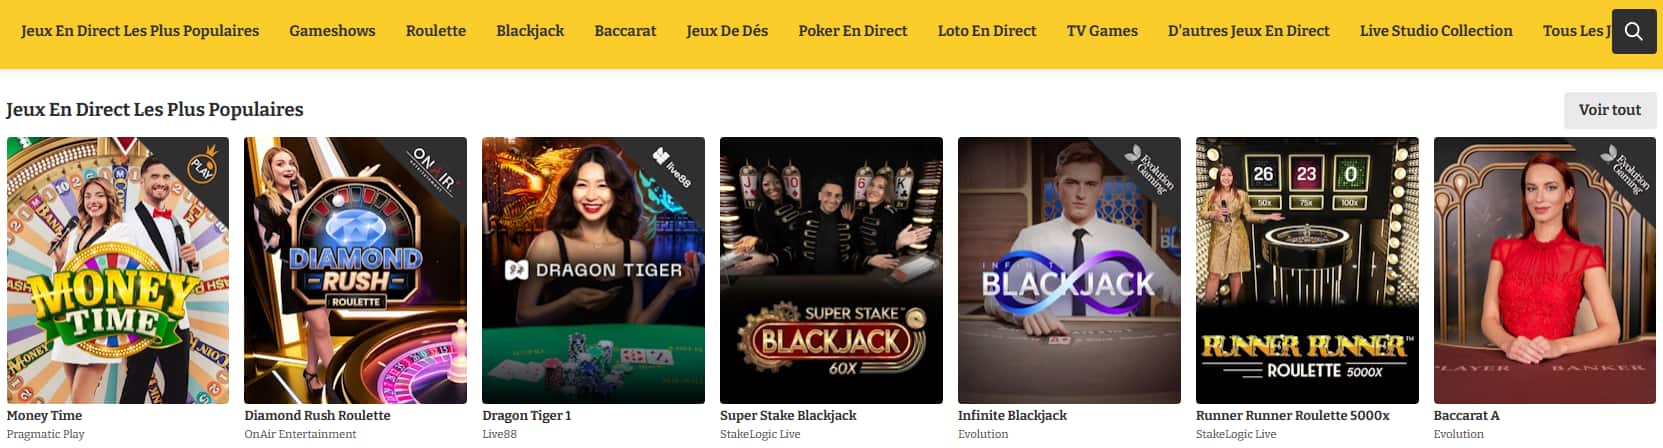Click the Pragmatic Play badge on Money Time
Screen dimensions: 1663x448
click(204, 164)
